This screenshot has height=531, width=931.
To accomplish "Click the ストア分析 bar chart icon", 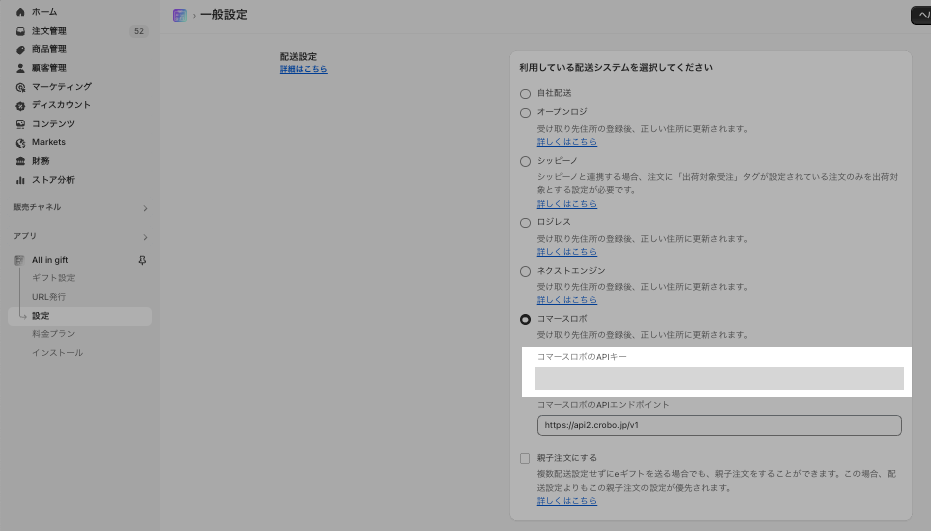I will tap(20, 180).
